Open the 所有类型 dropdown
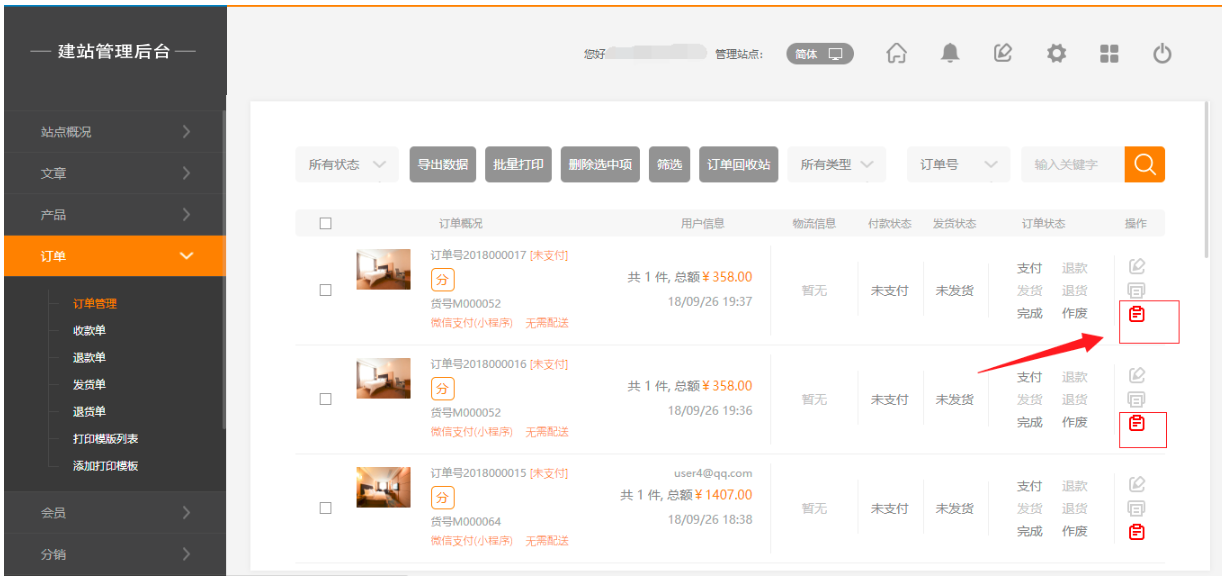This screenshot has width=1222, height=582. 837,165
